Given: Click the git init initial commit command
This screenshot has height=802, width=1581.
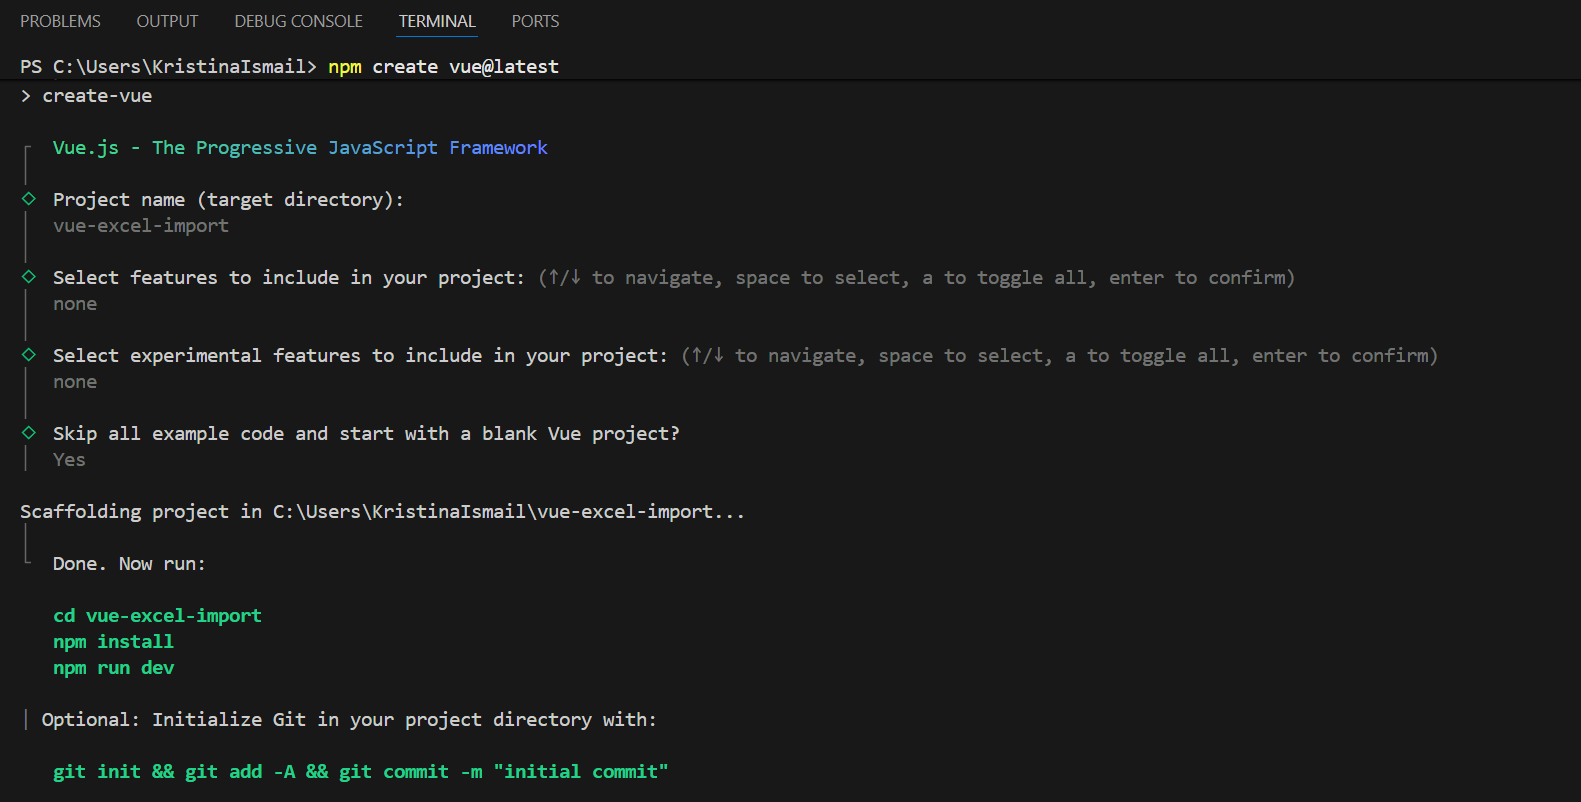Looking at the screenshot, I should (360, 772).
